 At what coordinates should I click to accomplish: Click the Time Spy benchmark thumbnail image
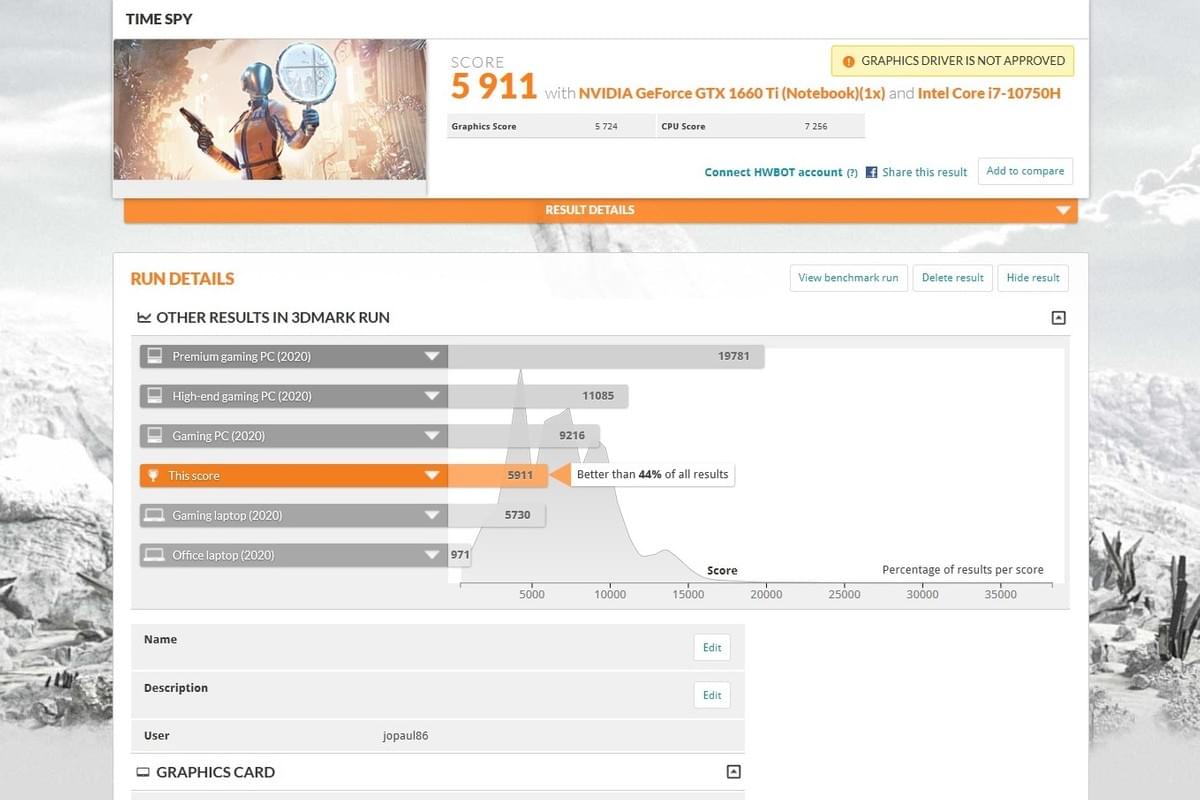tap(270, 109)
